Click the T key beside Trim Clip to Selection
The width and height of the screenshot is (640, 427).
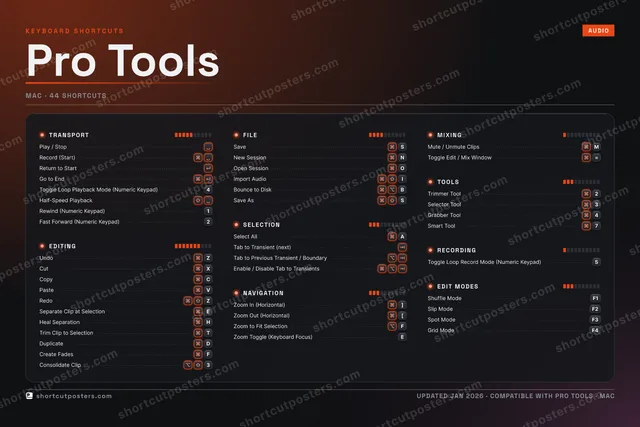coord(208,333)
